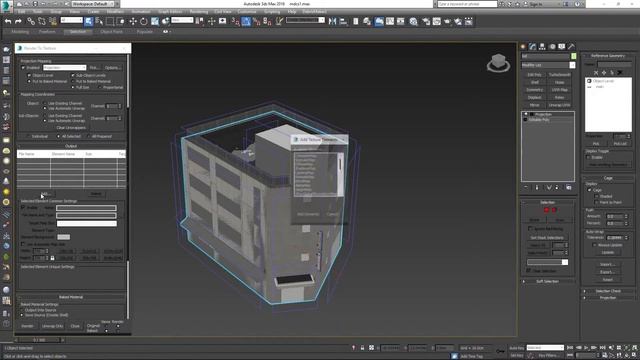Click the ViewCube in viewport
The image size is (640, 360).
(x=498, y=63)
